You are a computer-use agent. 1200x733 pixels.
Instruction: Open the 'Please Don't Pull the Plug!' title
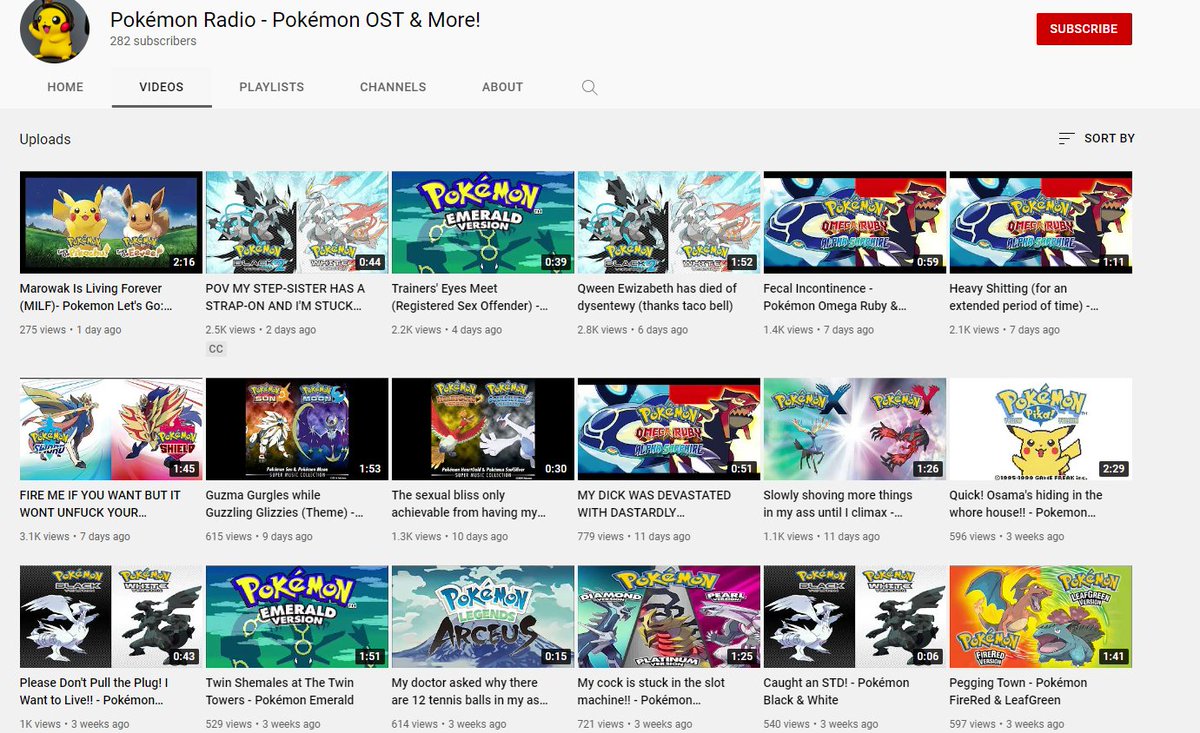click(x=95, y=691)
